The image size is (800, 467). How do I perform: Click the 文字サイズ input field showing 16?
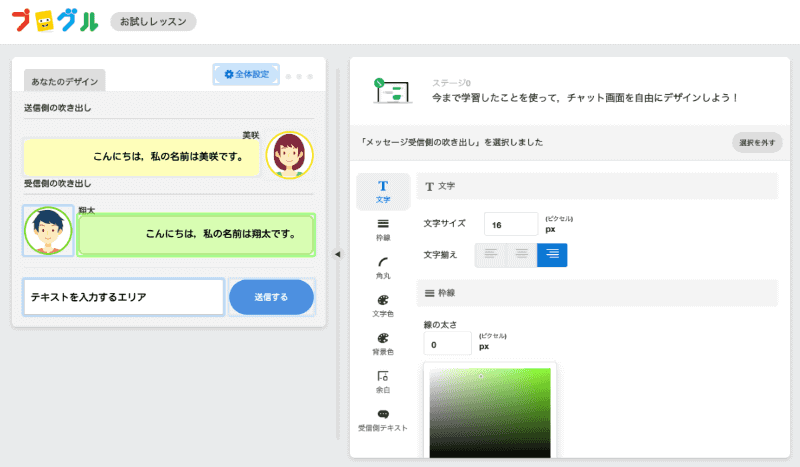pyautogui.click(x=511, y=225)
